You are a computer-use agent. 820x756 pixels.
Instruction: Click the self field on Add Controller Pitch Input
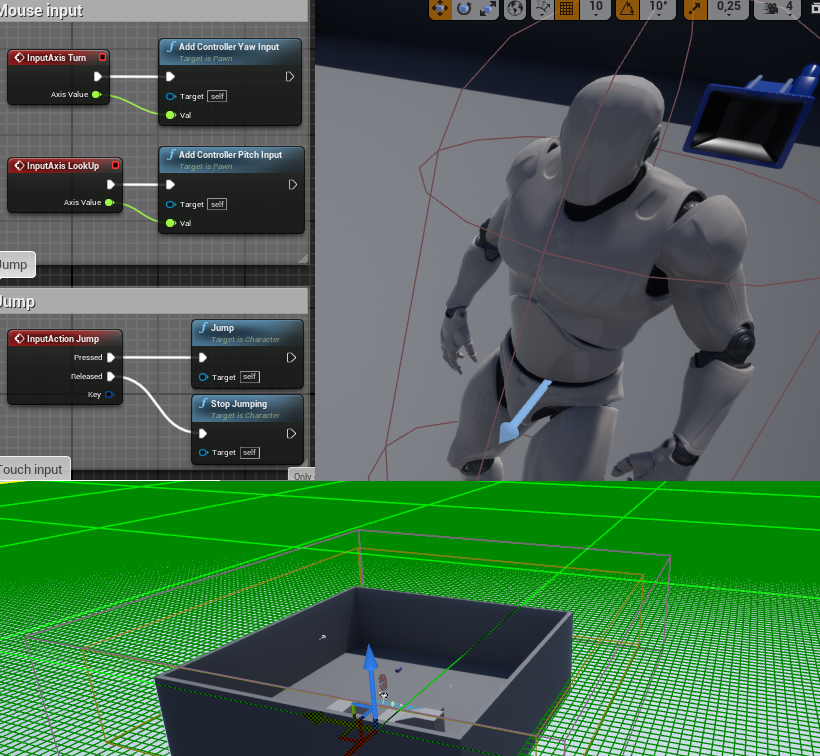tap(217, 204)
